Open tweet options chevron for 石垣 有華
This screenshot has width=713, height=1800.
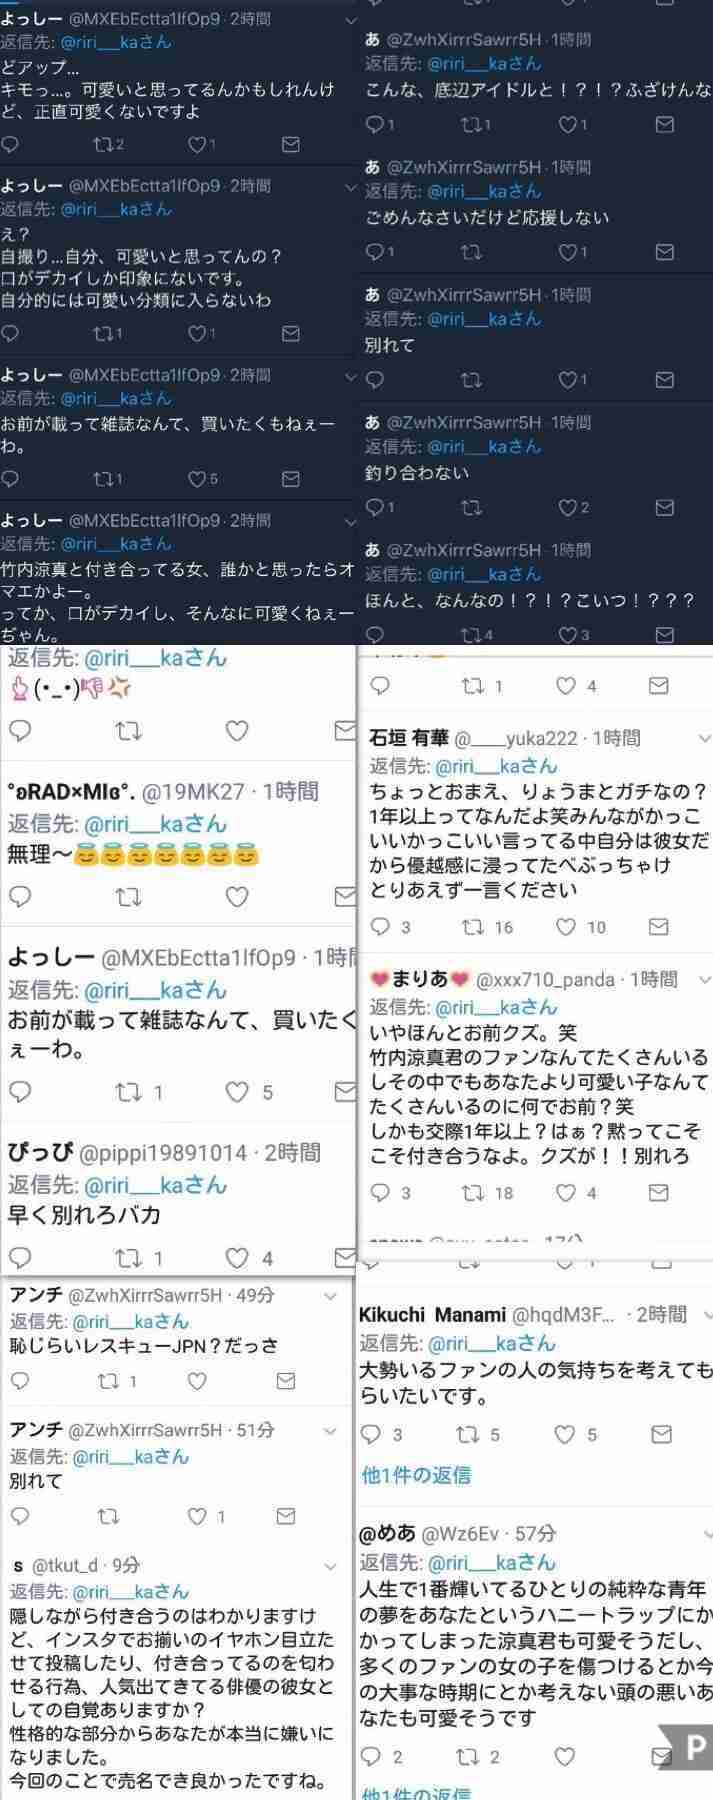(704, 738)
